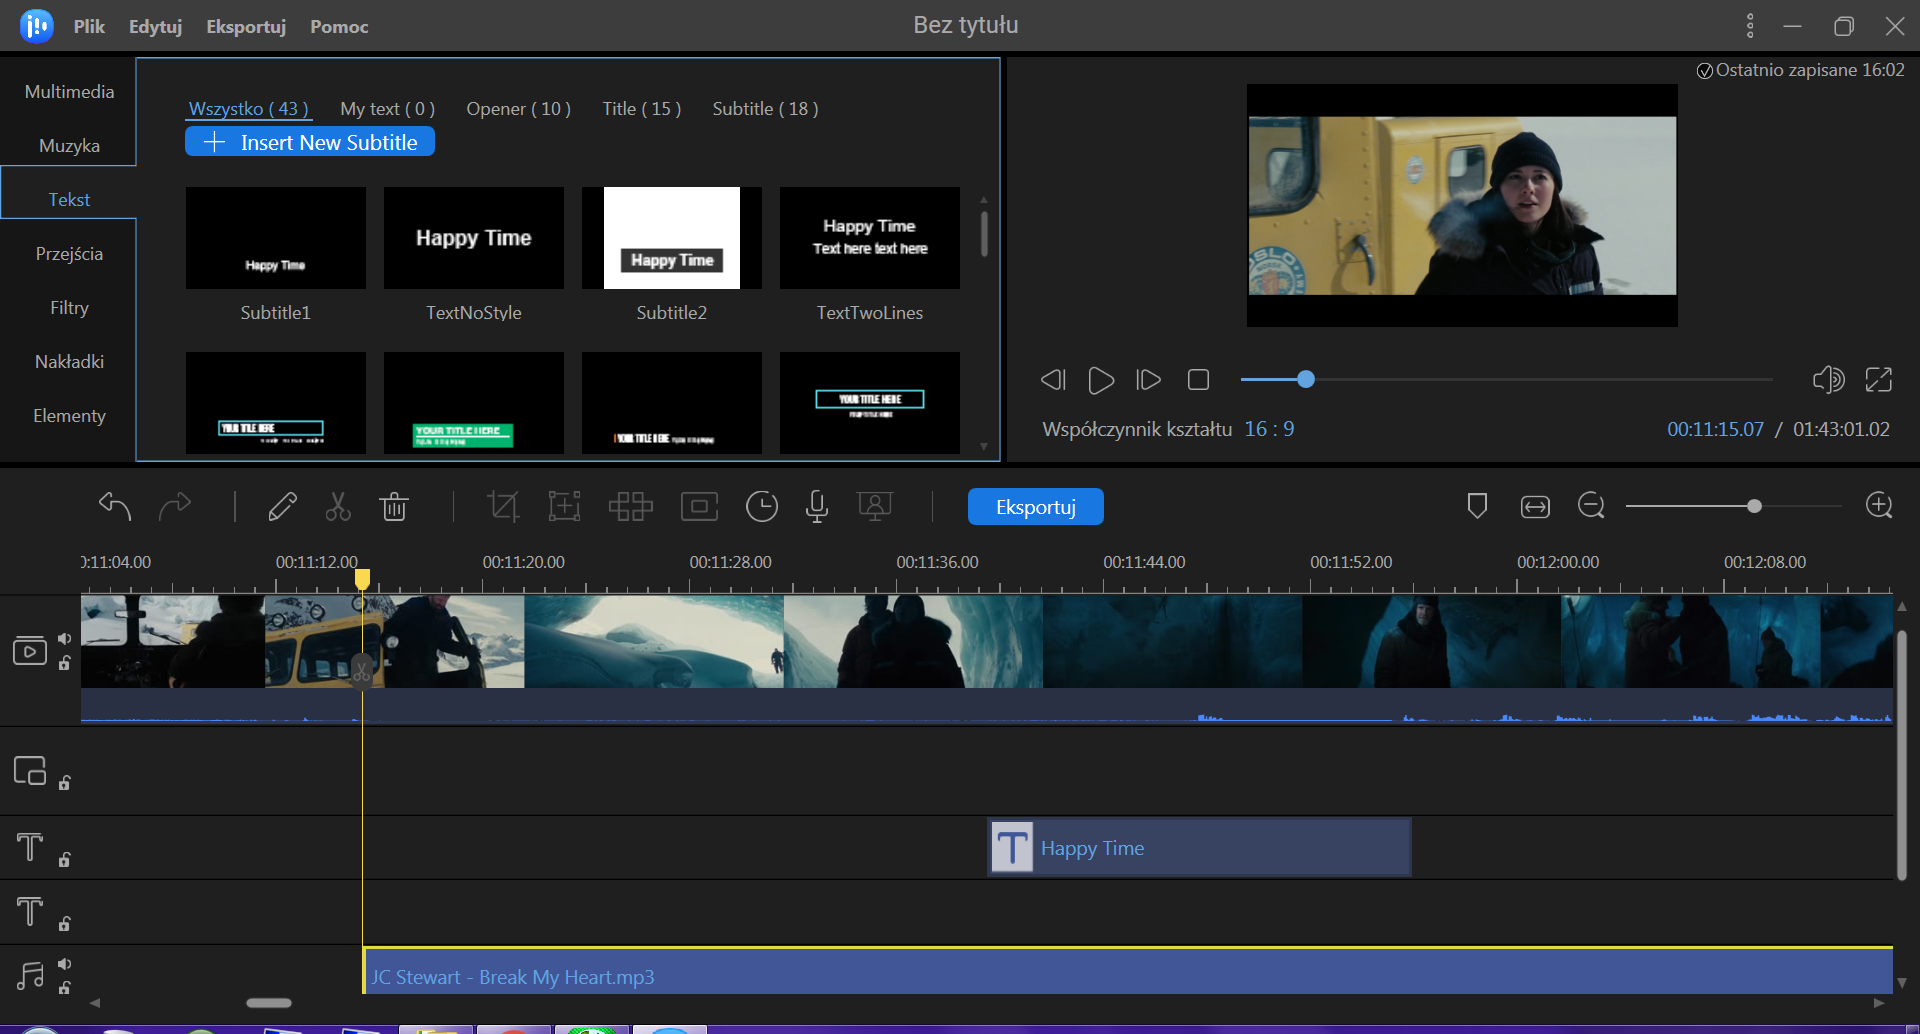Image resolution: width=1920 pixels, height=1034 pixels.
Task: Select the TextTwoLines template thumbnail
Action: [x=870, y=238]
